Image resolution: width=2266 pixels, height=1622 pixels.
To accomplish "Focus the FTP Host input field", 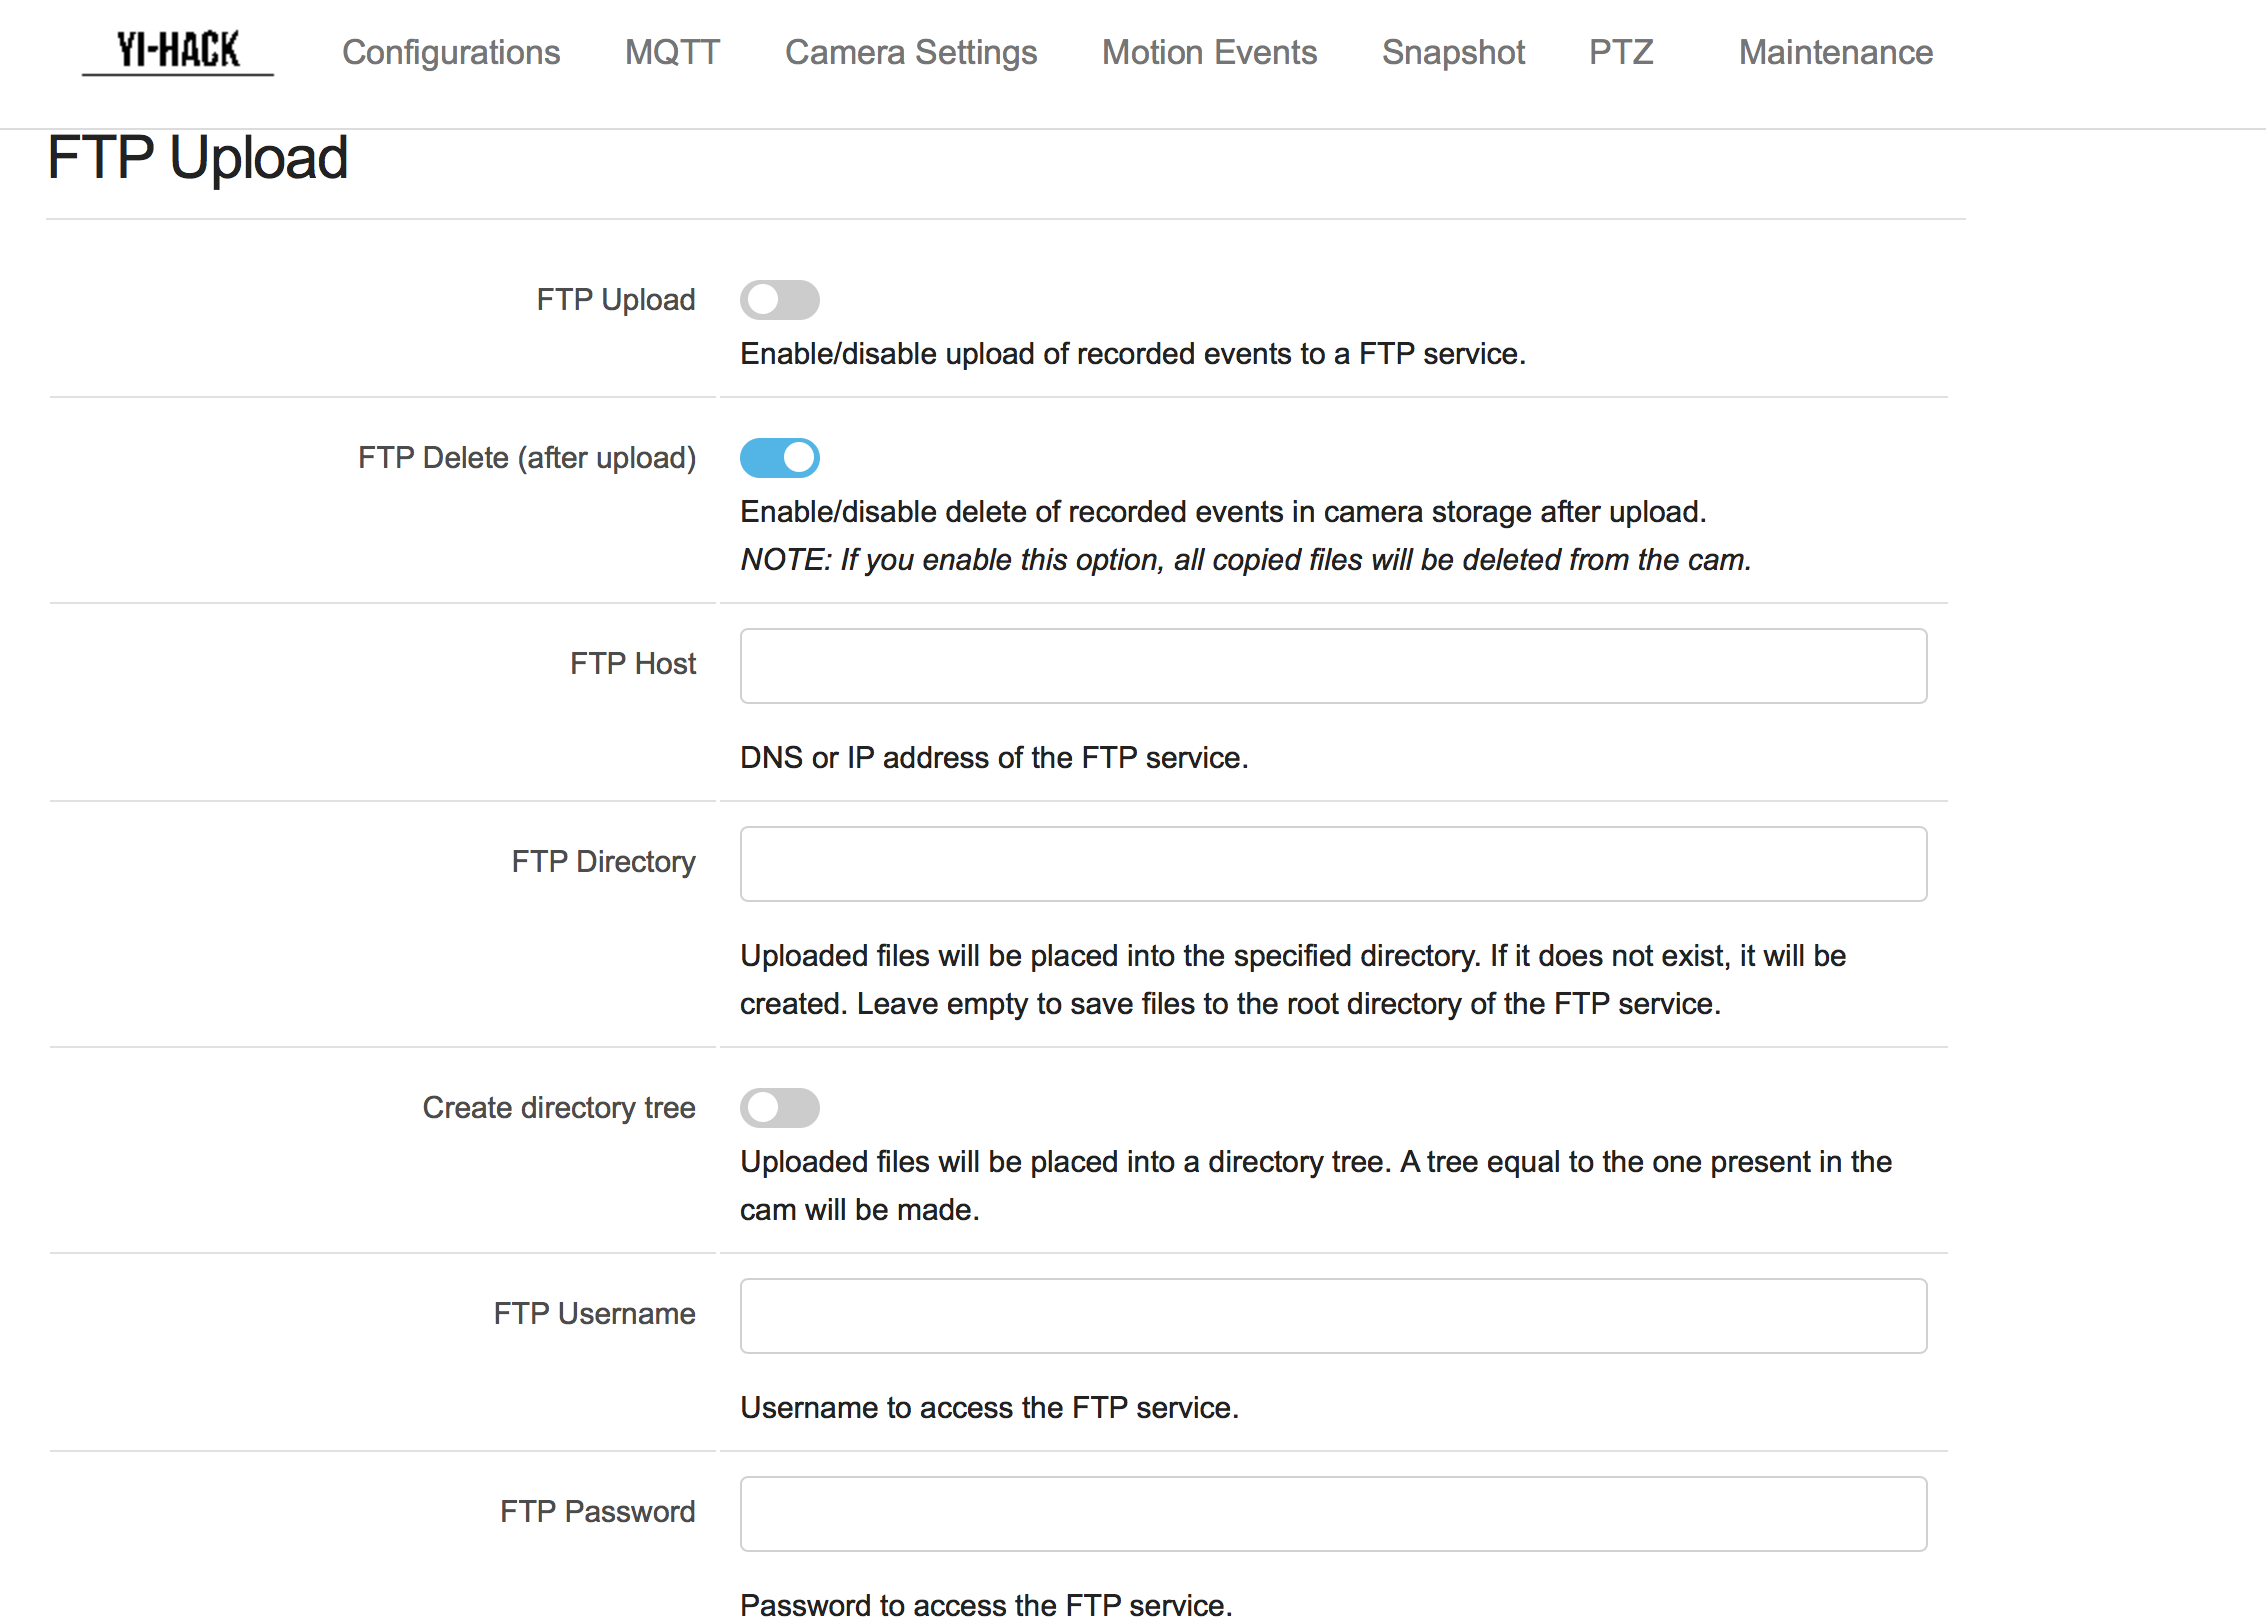I will click(1333, 666).
